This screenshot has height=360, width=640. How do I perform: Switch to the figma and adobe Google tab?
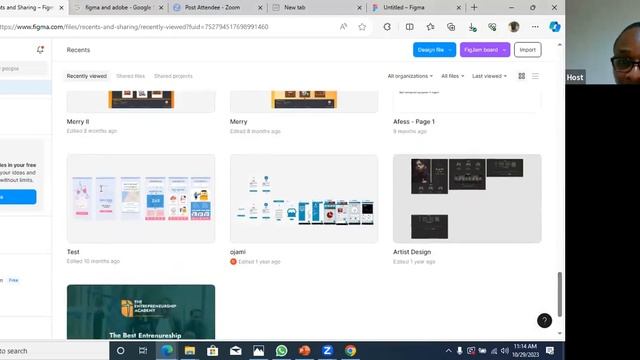[118, 7]
